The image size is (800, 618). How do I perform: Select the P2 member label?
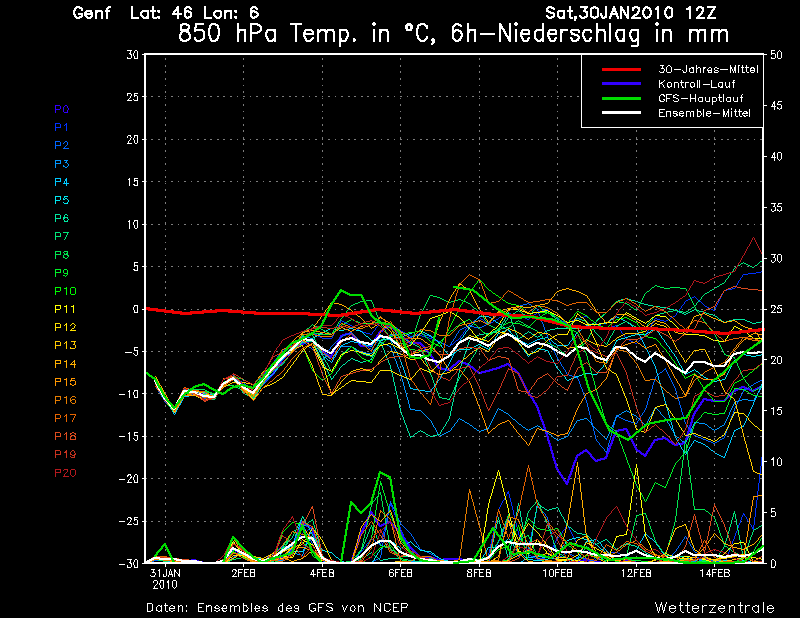(62, 145)
